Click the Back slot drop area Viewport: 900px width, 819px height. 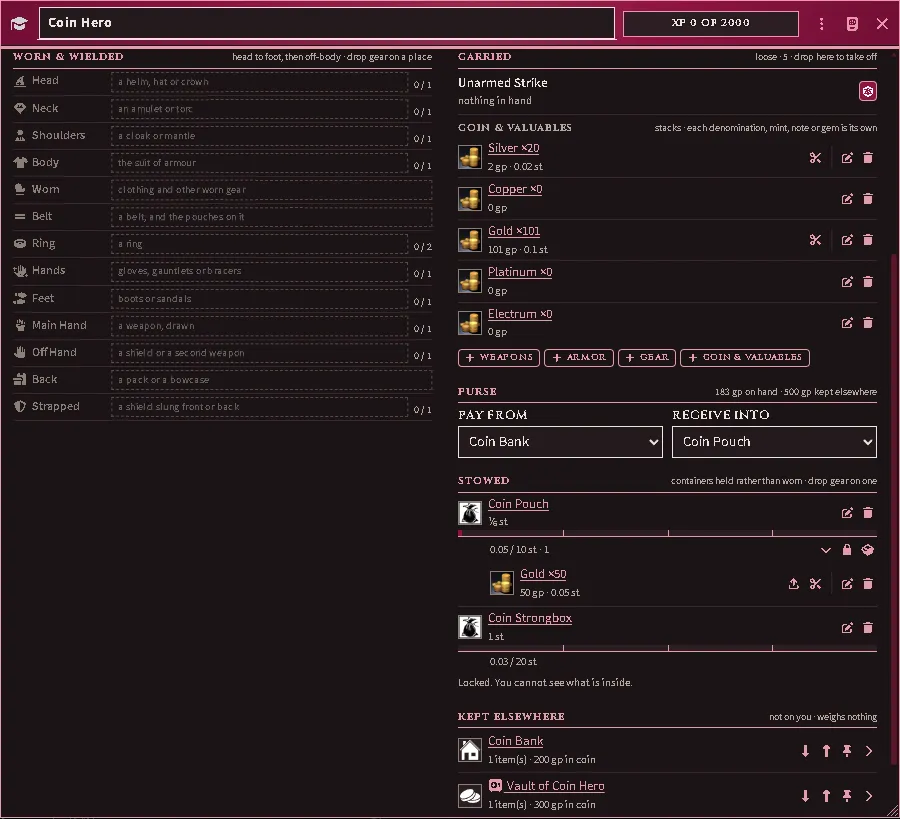click(271, 380)
